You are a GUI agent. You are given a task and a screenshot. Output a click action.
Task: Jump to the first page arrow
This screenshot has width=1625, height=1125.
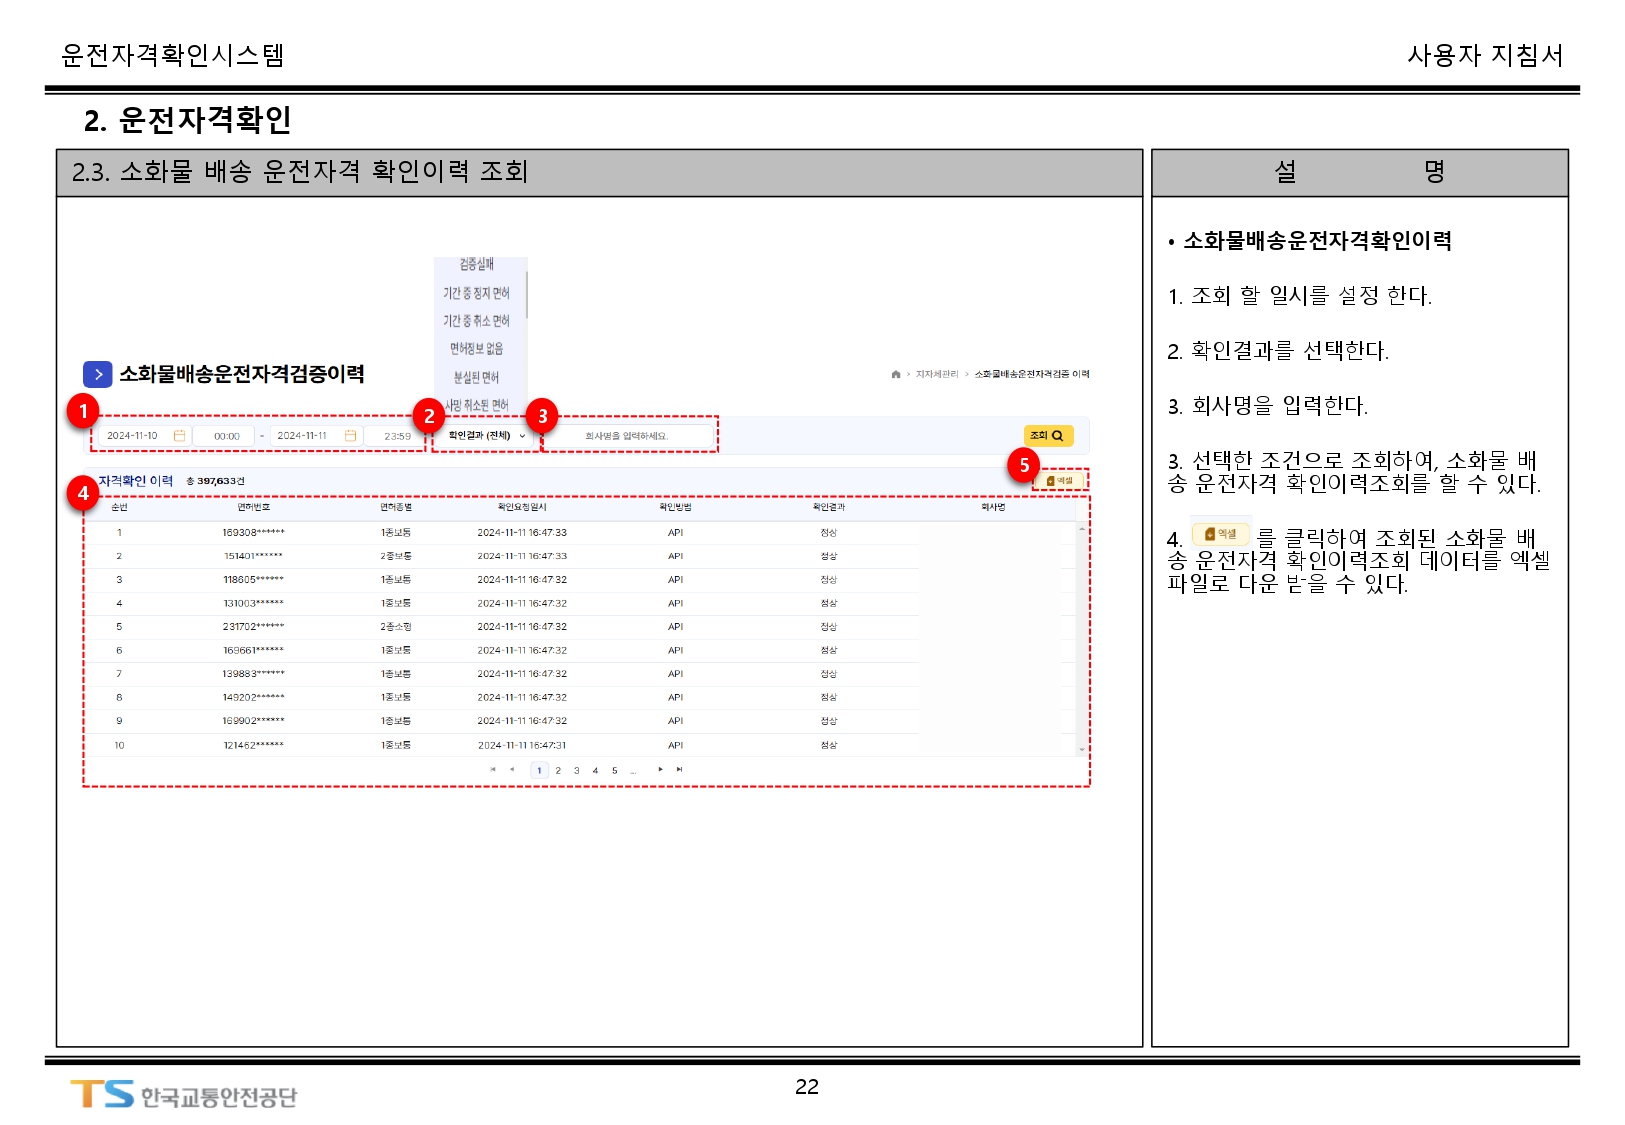tap(493, 770)
